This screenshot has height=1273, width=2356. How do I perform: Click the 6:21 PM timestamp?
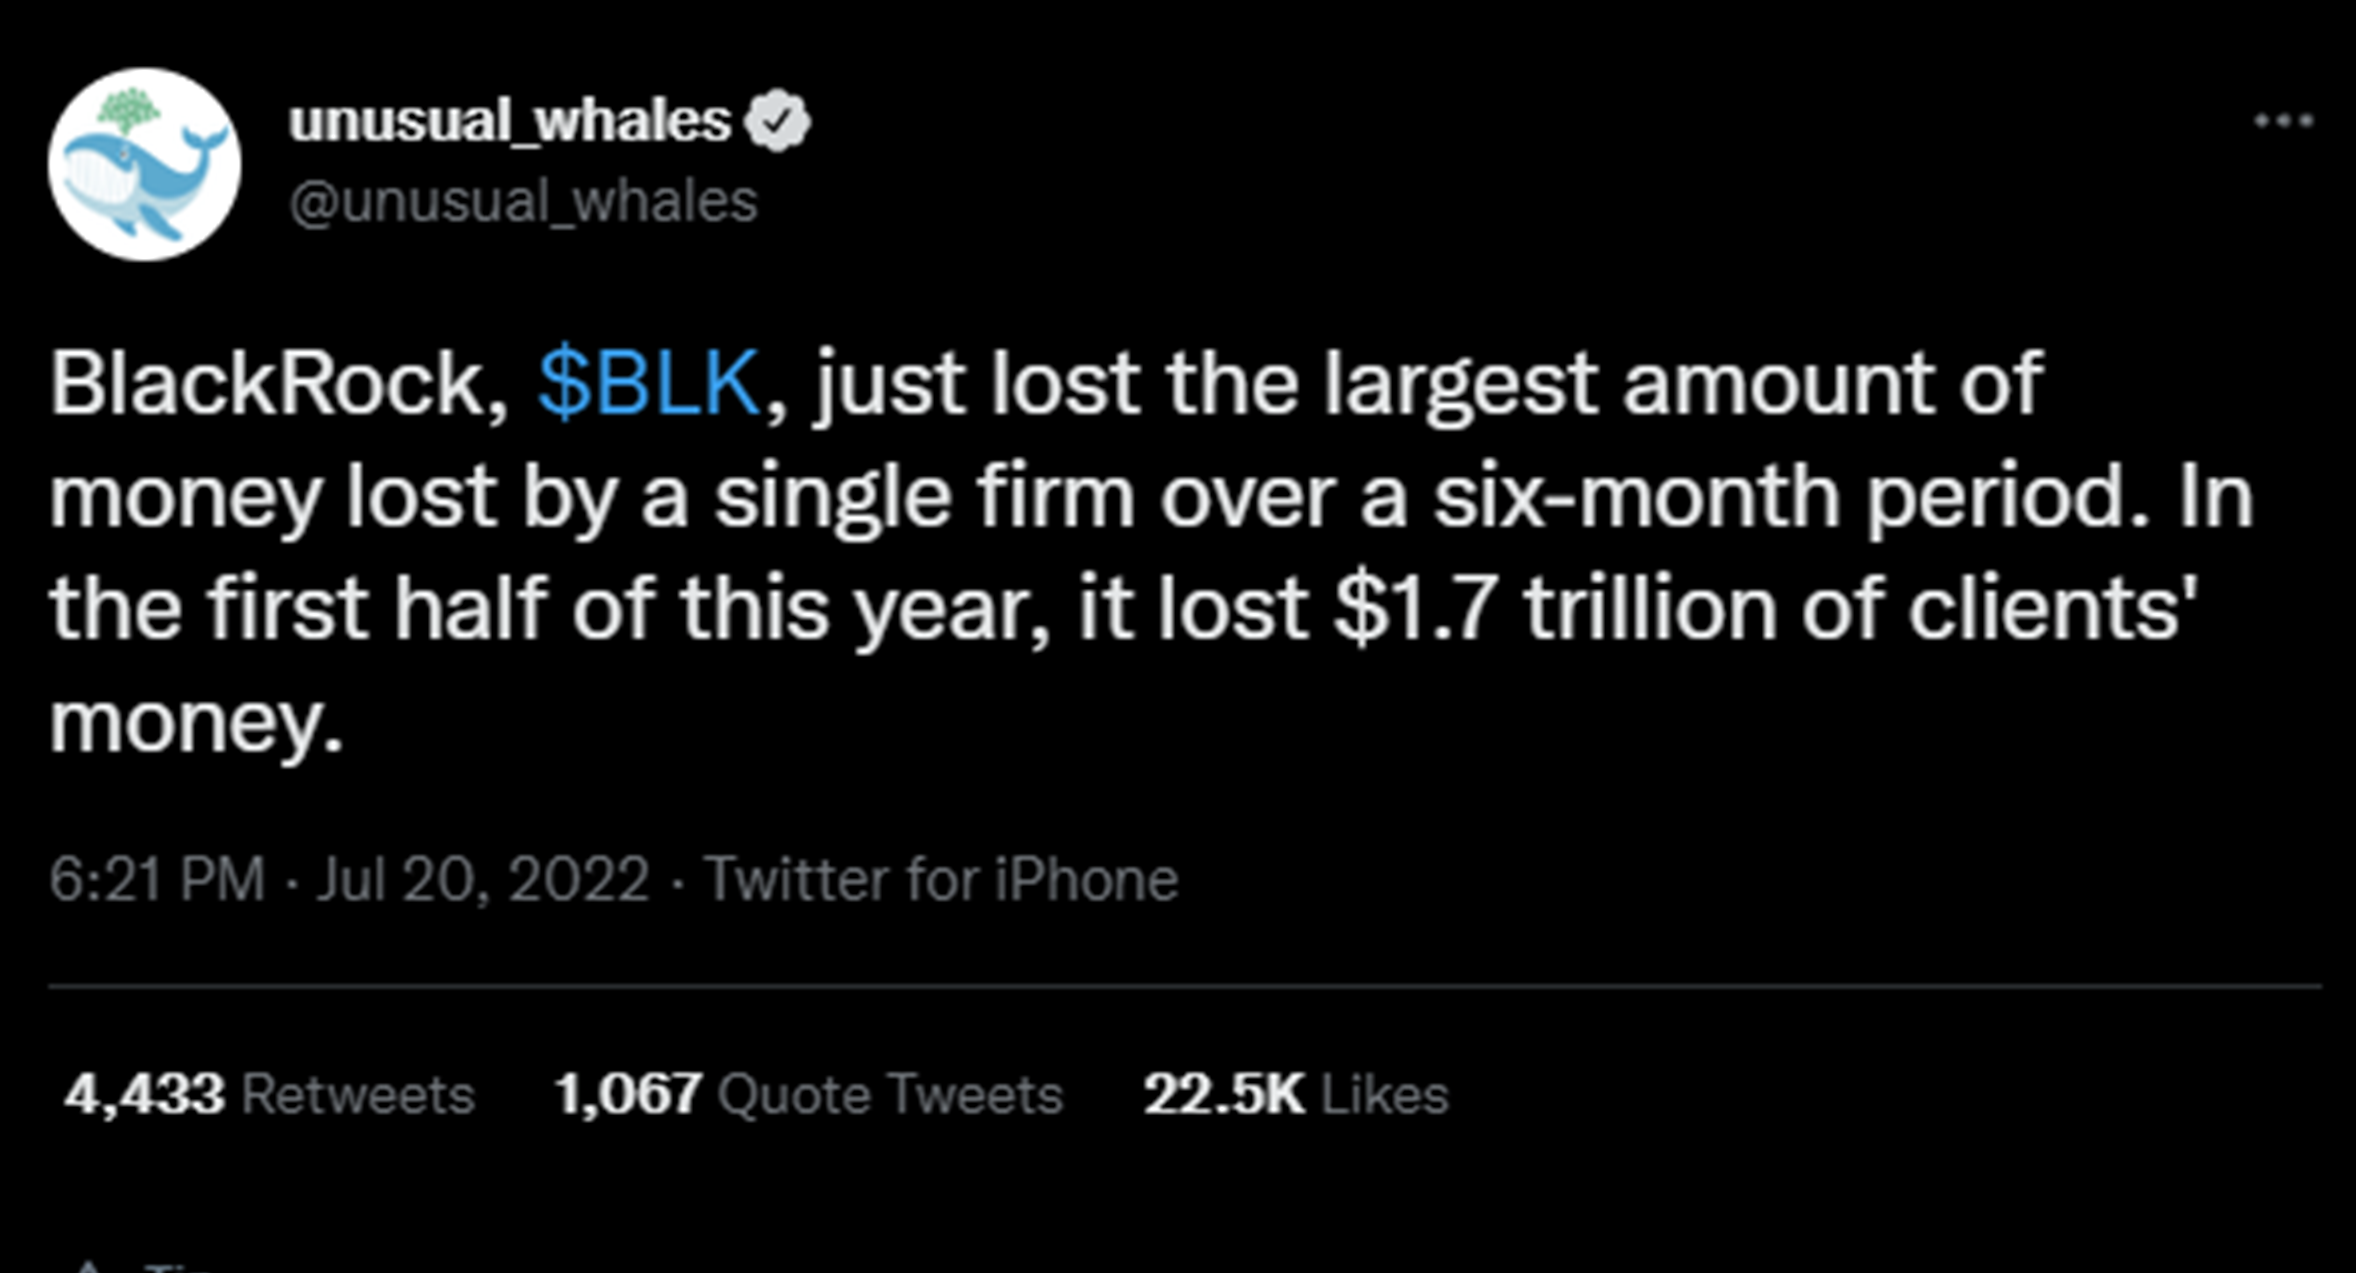tap(157, 880)
